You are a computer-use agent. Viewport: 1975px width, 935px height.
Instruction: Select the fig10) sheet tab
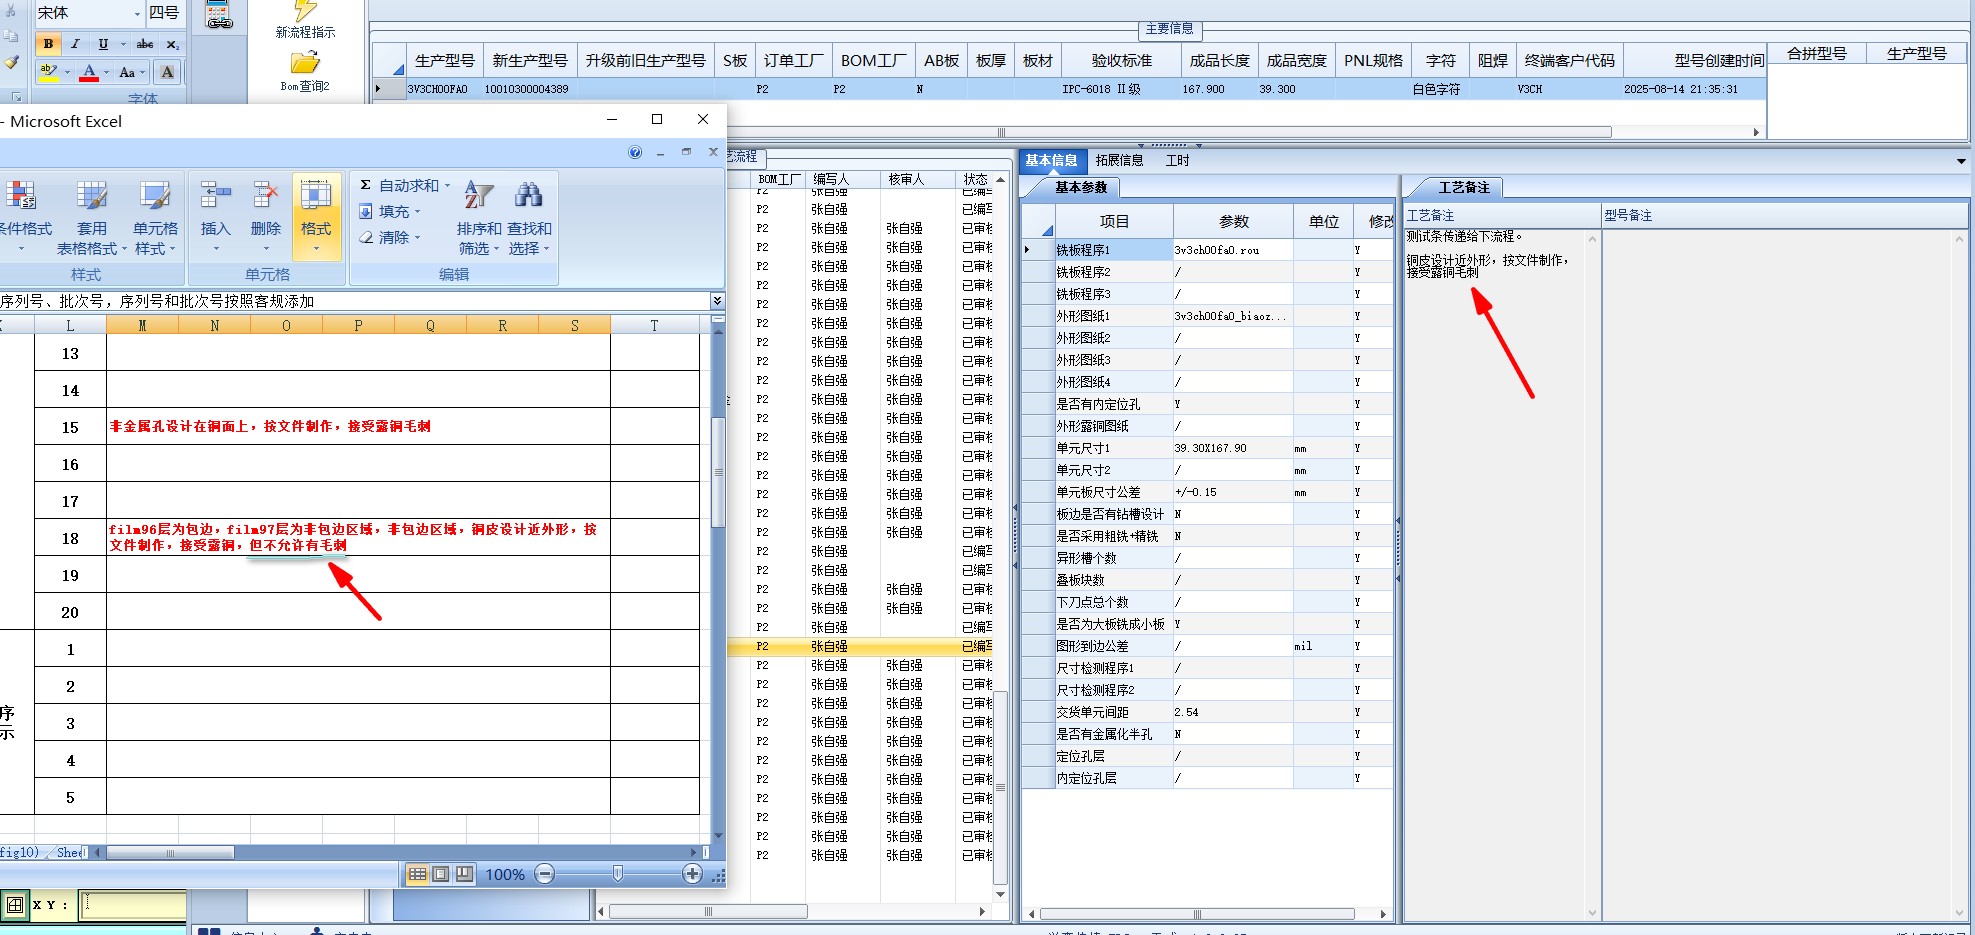point(19,852)
